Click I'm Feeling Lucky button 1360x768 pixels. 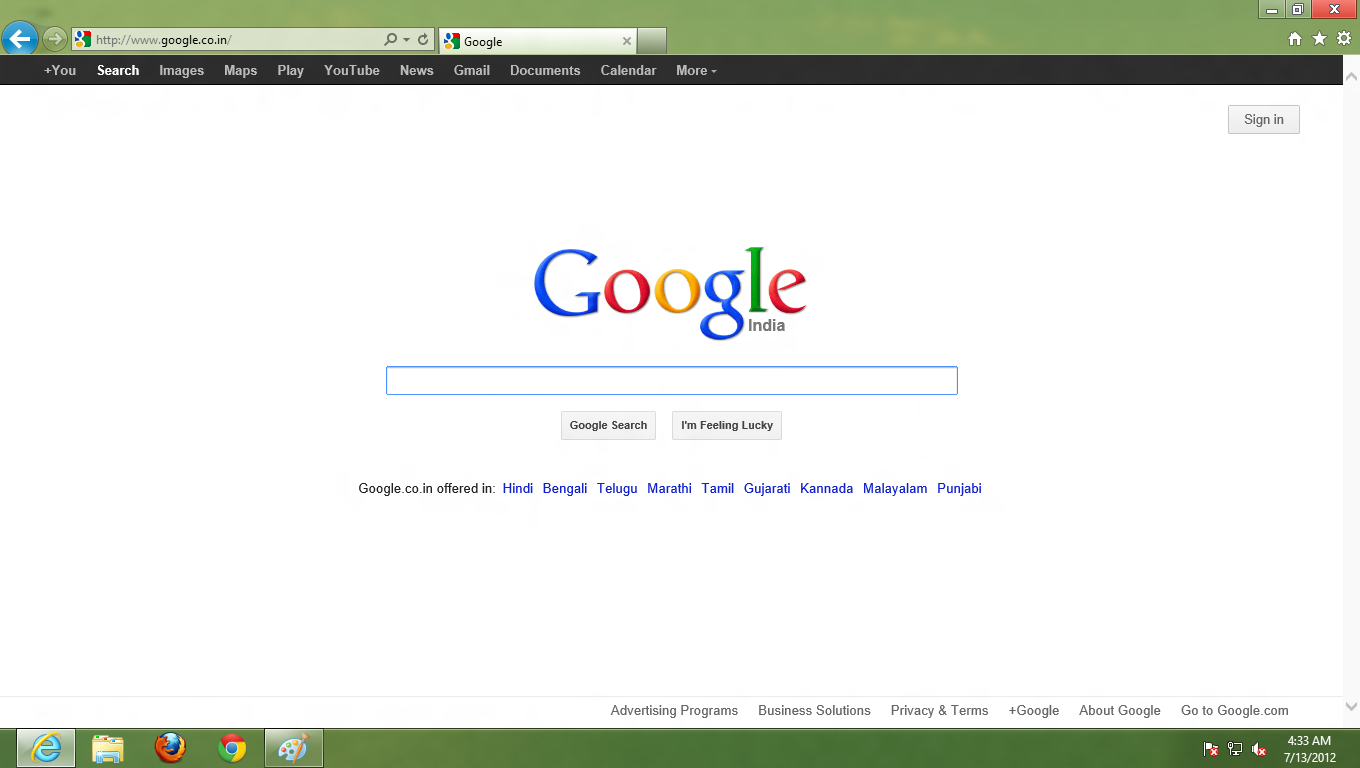[x=727, y=425]
